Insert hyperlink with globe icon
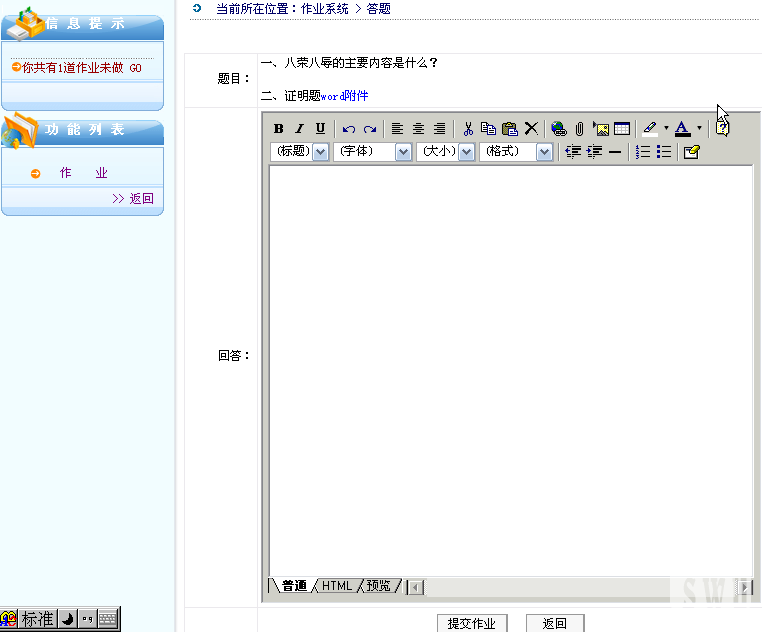The width and height of the screenshot is (762, 632). 558,129
